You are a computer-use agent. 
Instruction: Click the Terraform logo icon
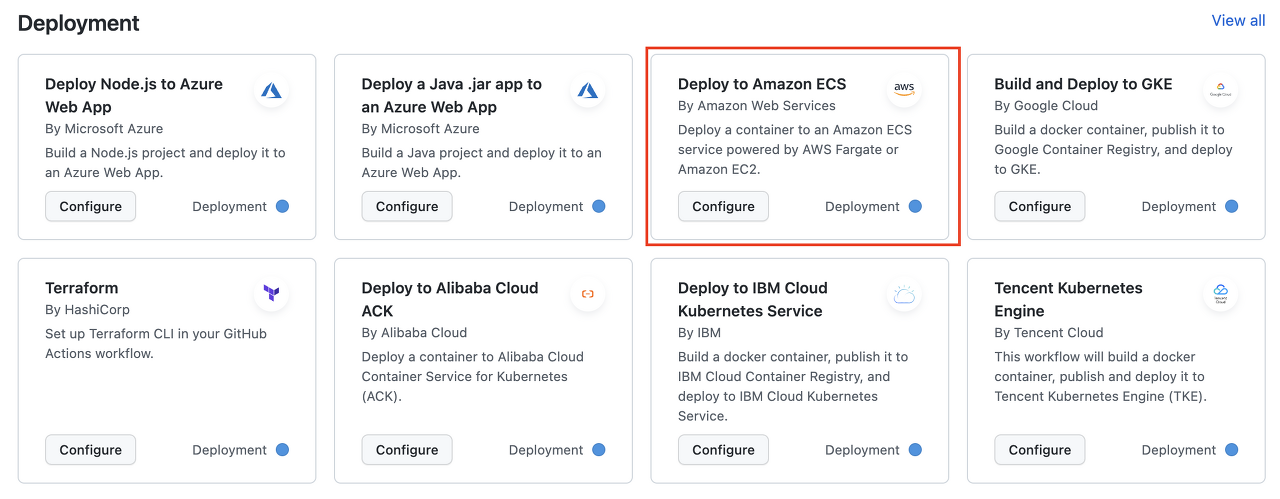pyautogui.click(x=271, y=294)
